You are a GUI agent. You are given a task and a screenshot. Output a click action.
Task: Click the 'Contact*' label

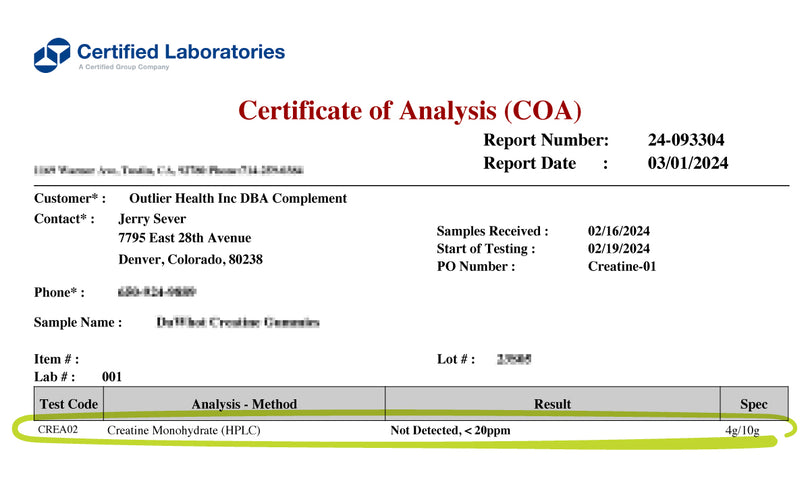point(64,219)
